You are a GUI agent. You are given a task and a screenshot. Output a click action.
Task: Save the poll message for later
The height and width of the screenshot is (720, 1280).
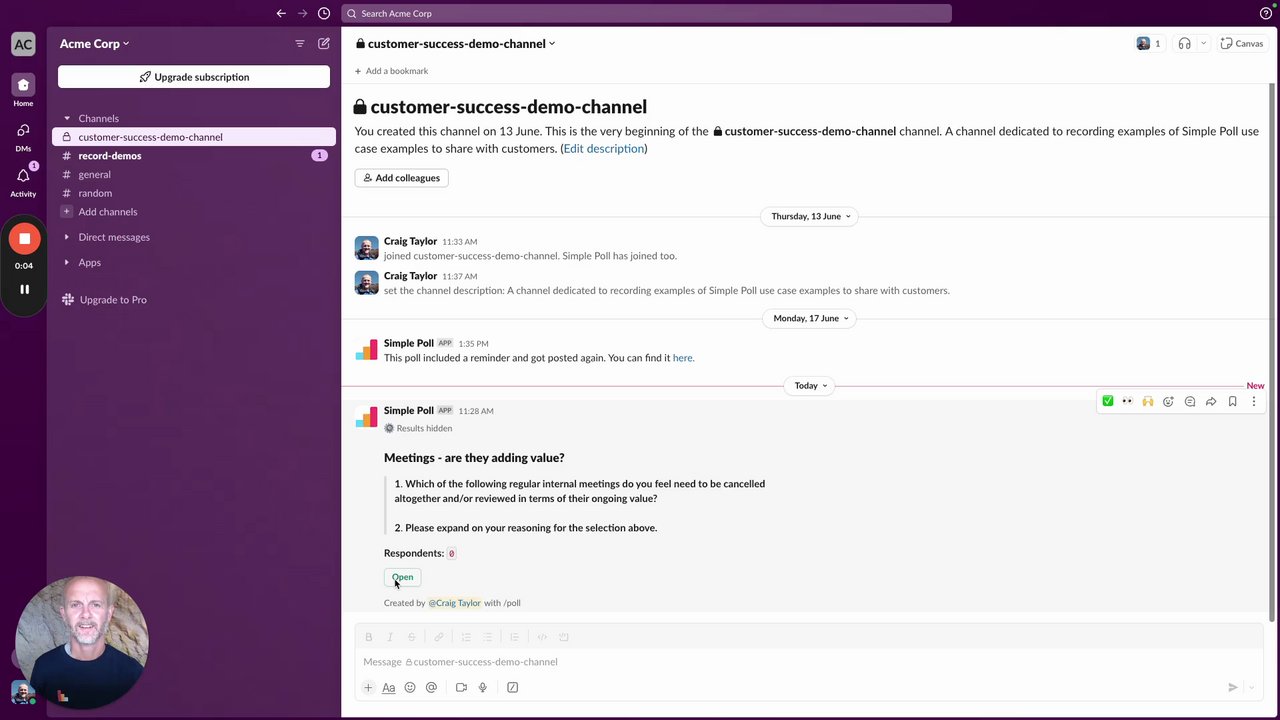1232,401
